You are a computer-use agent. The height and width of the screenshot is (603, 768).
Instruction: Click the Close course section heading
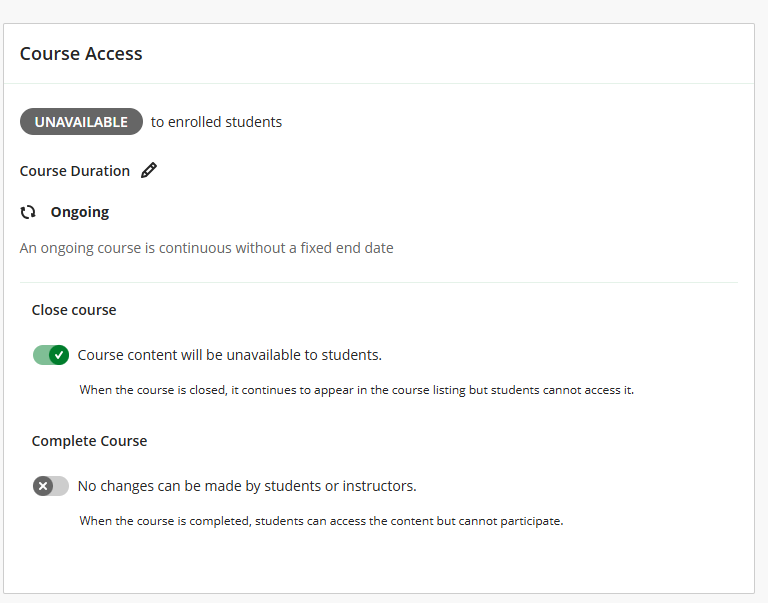74,310
